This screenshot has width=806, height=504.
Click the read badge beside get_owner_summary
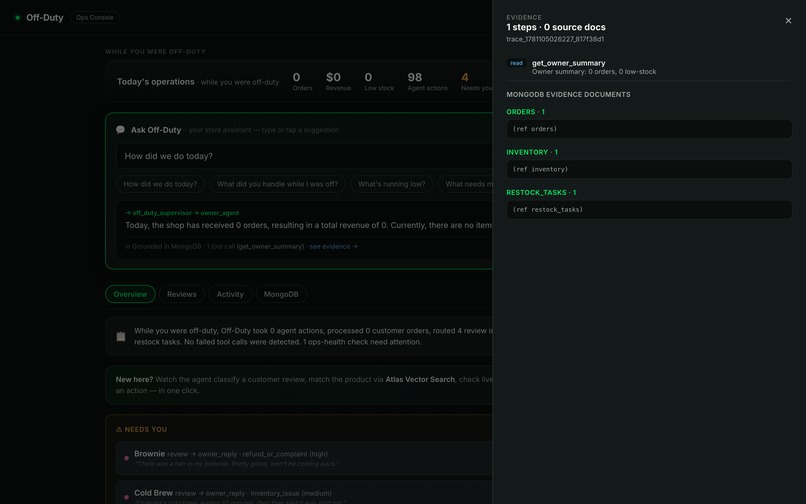[x=516, y=63]
